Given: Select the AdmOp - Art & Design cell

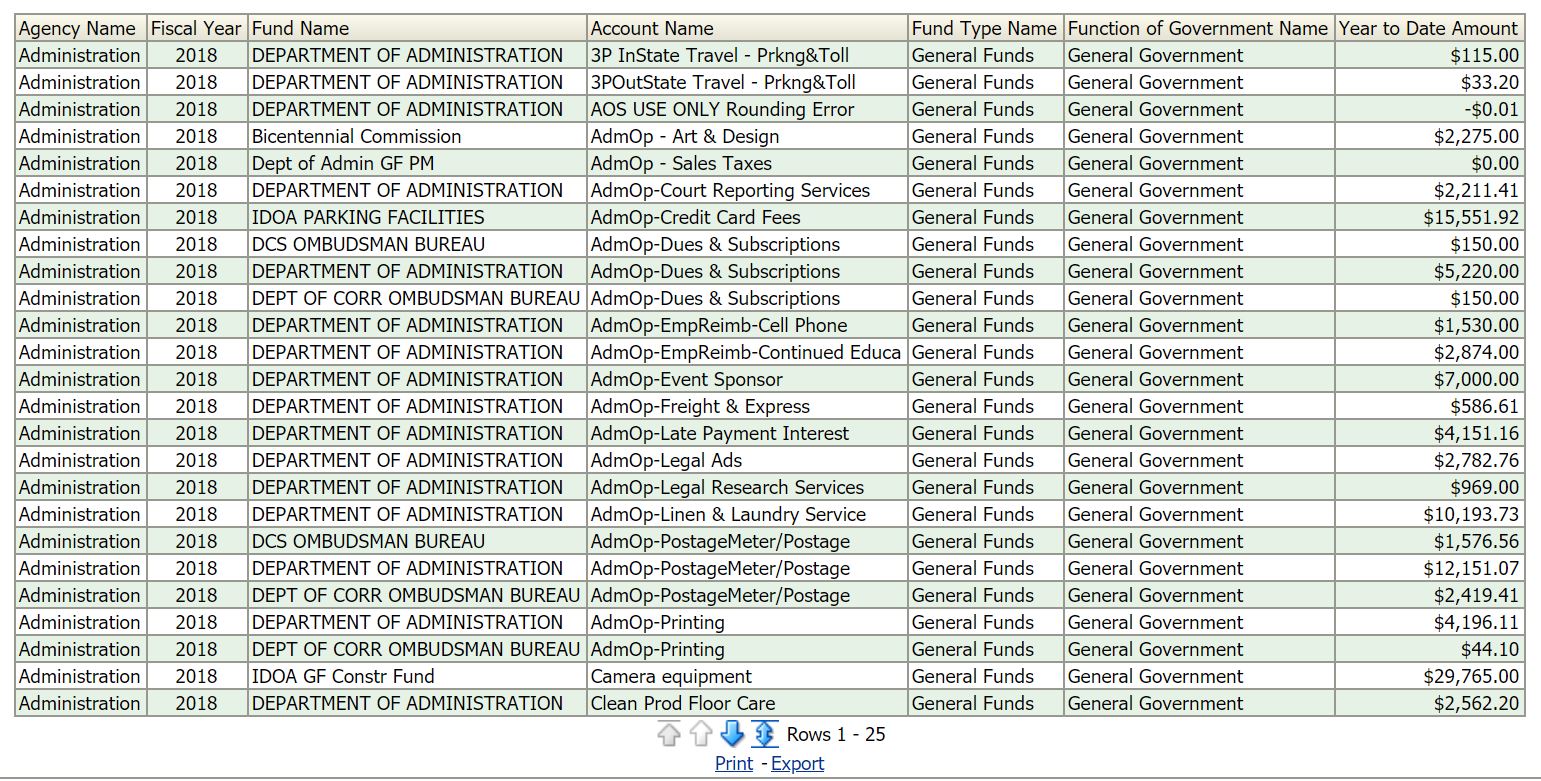Looking at the screenshot, I should pyautogui.click(x=748, y=136).
